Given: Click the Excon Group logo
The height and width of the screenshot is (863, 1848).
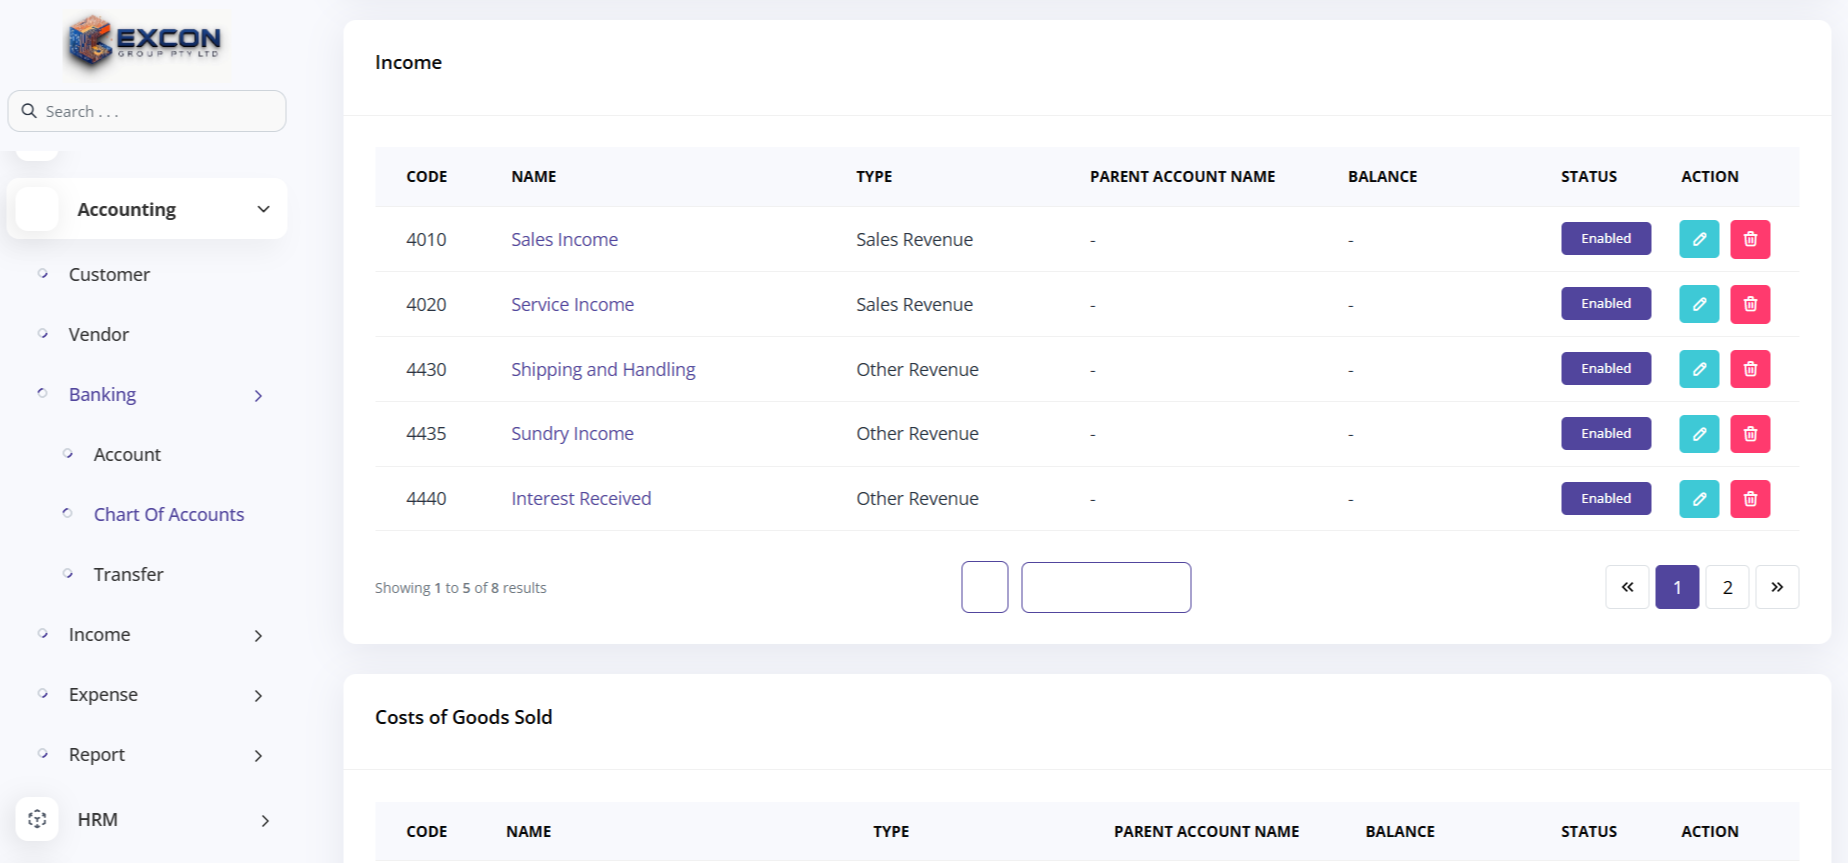Looking at the screenshot, I should click(145, 42).
